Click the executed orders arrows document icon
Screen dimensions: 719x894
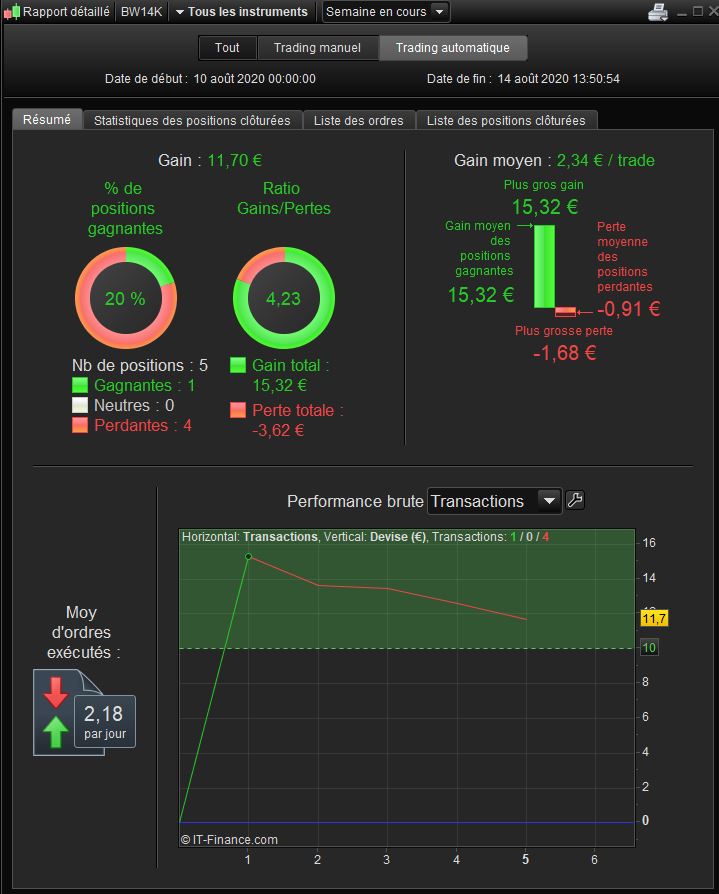[84, 713]
